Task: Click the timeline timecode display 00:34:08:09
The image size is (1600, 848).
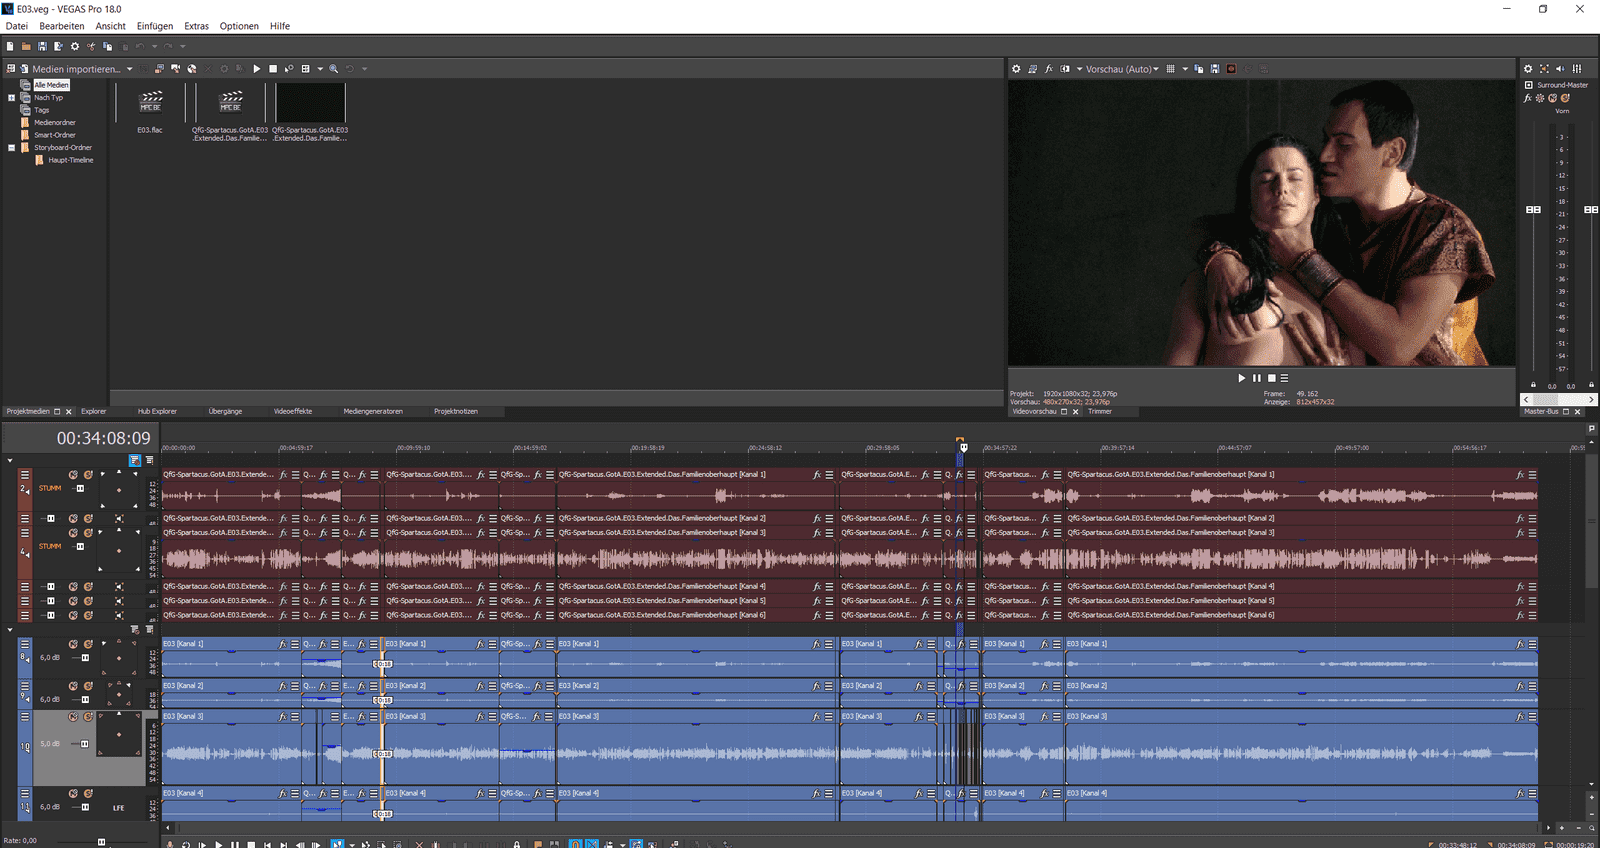Action: [103, 438]
